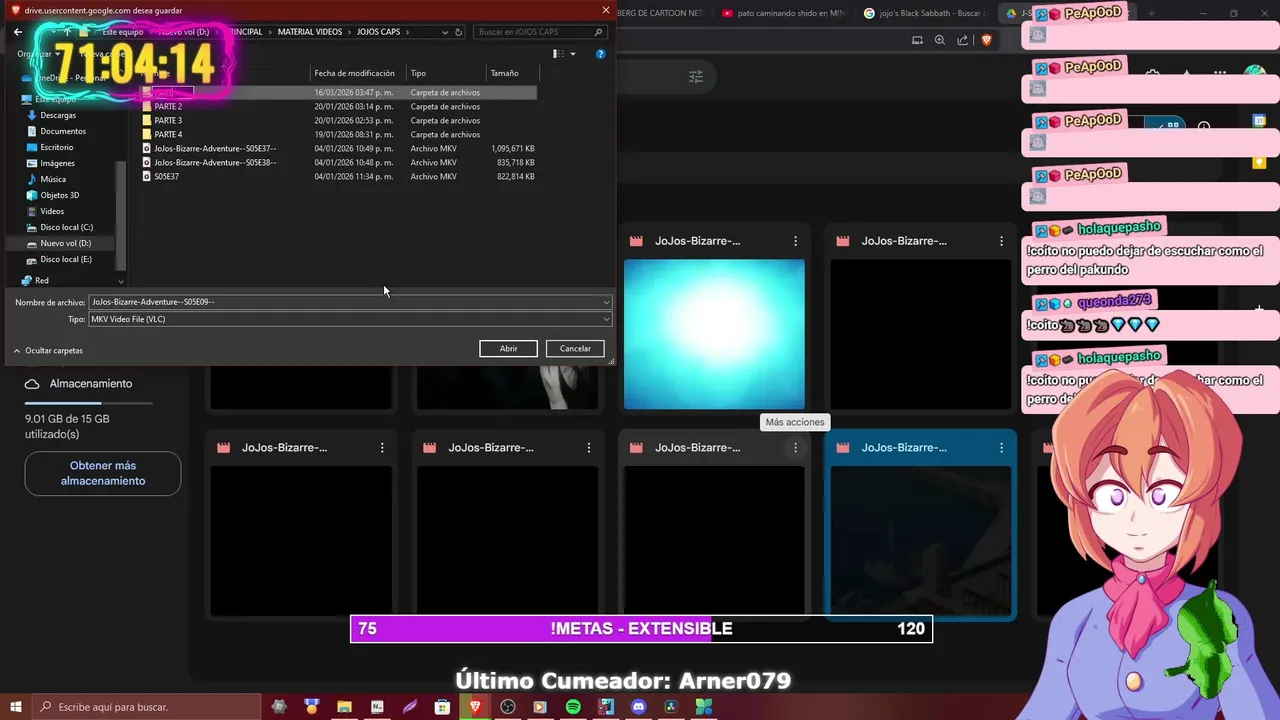1280x720 pixels.
Task: Open Disco local (C:) in the sidebar
Action: coord(66,227)
